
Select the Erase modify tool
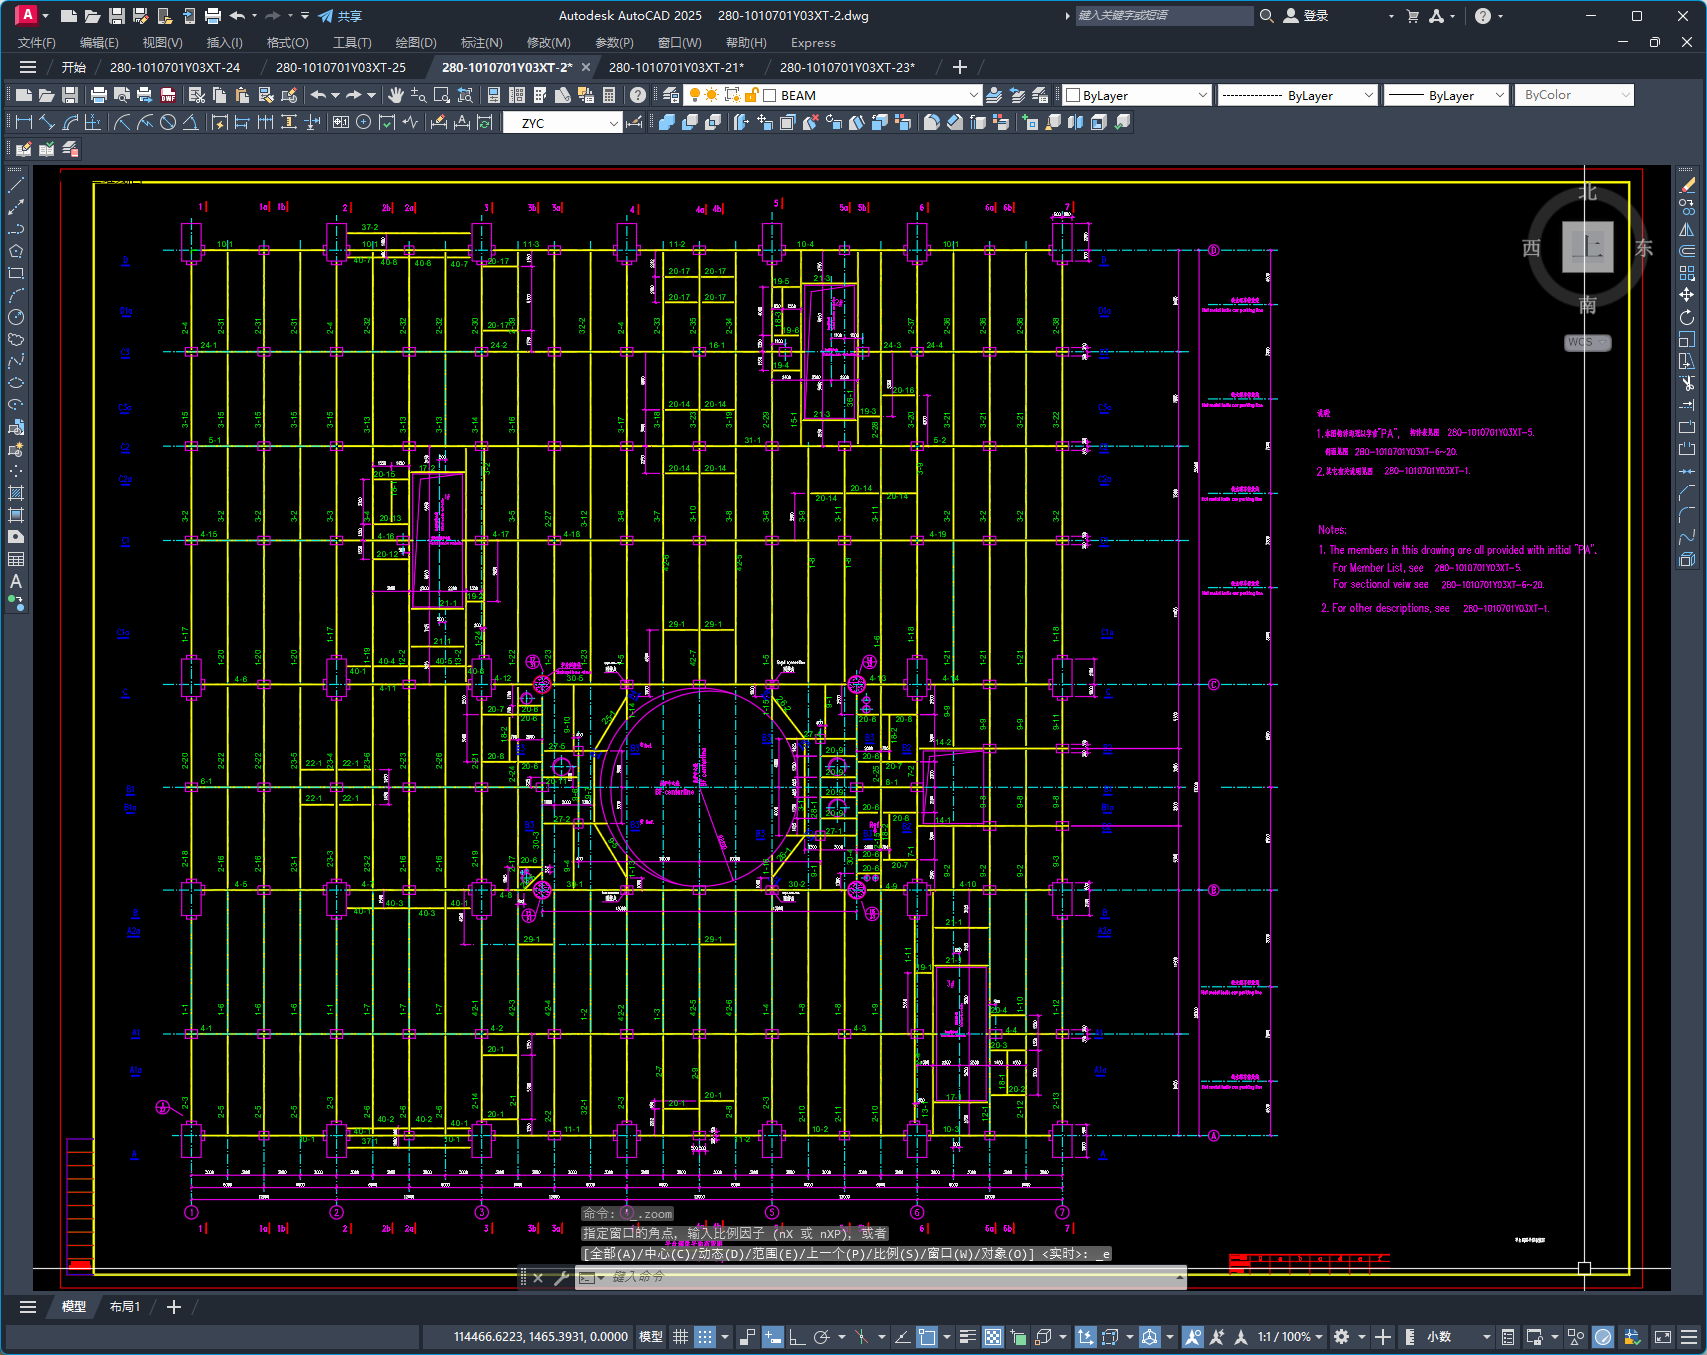point(1687,185)
